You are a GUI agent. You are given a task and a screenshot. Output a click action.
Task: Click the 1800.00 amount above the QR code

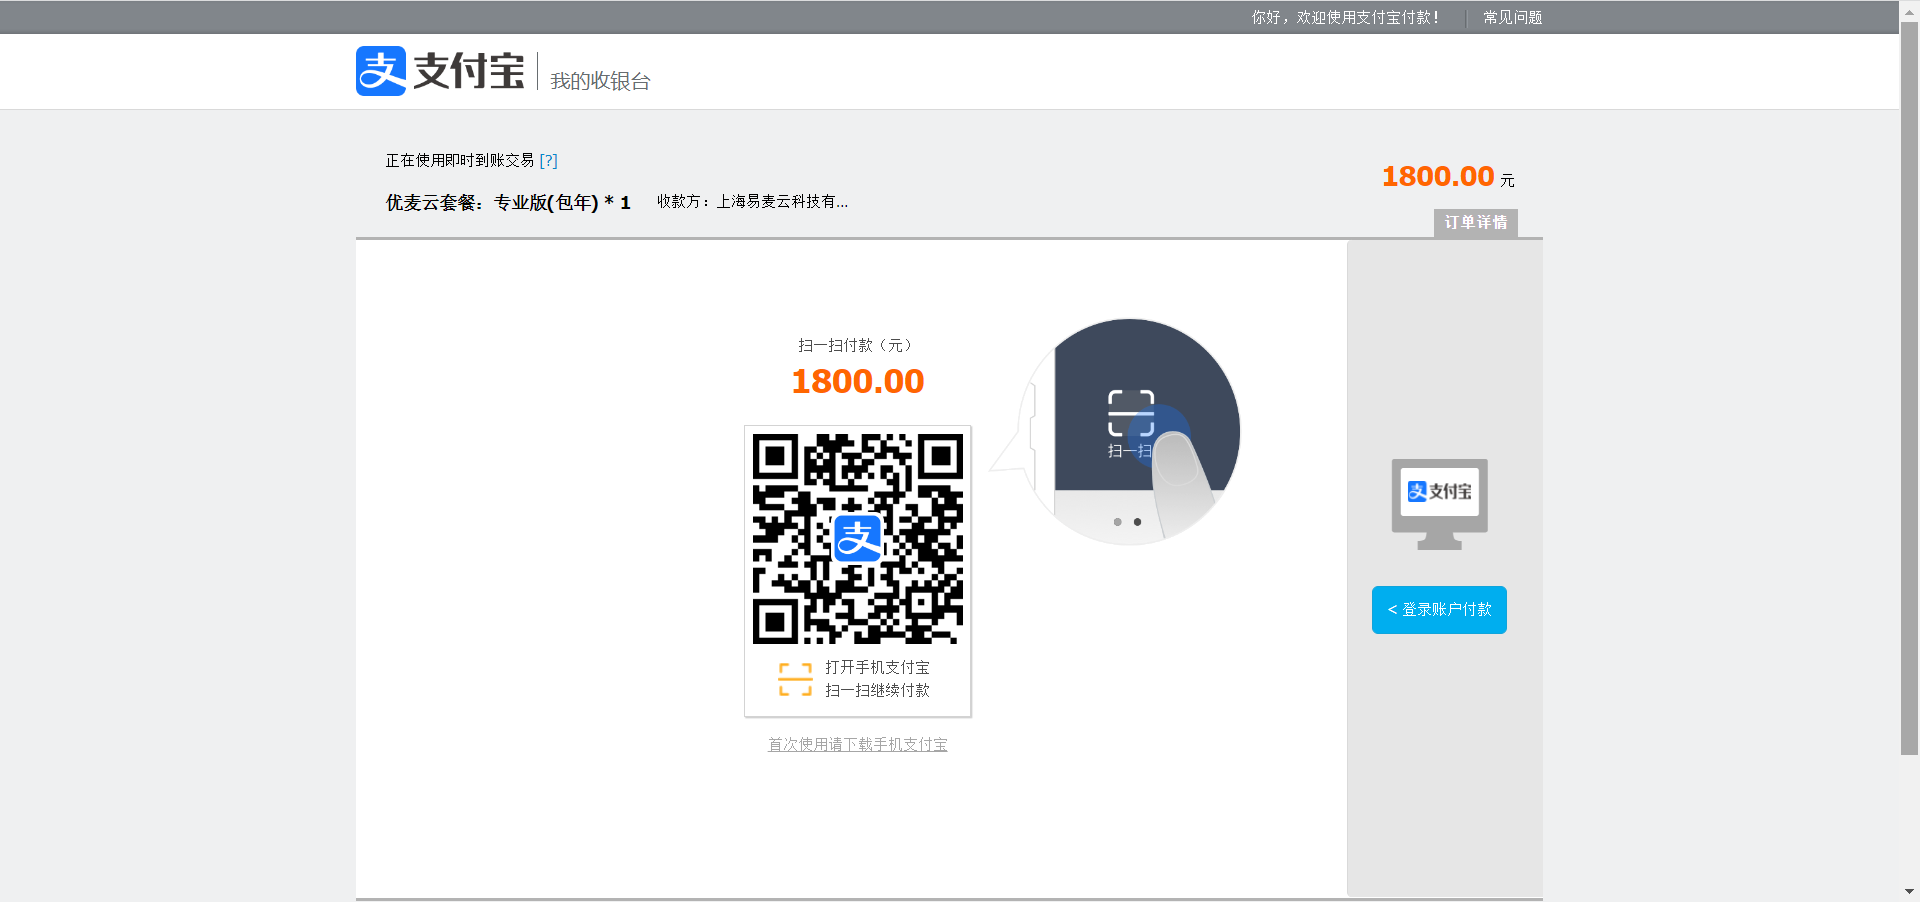point(858,381)
